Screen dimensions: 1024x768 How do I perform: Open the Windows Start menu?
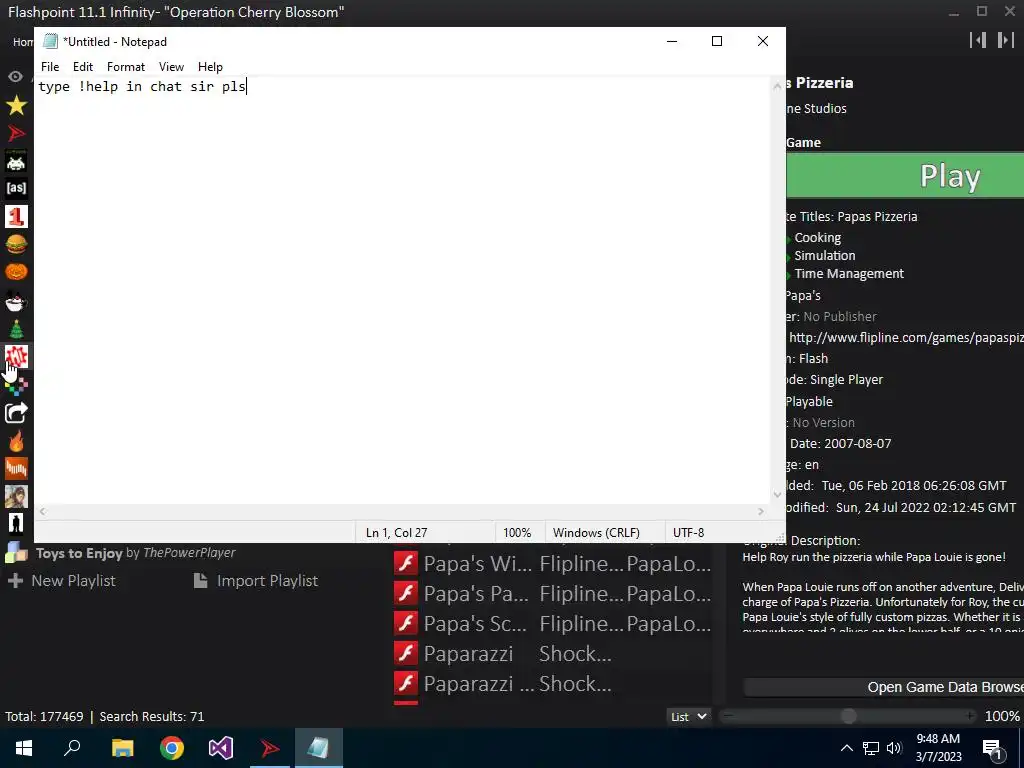(x=24, y=748)
